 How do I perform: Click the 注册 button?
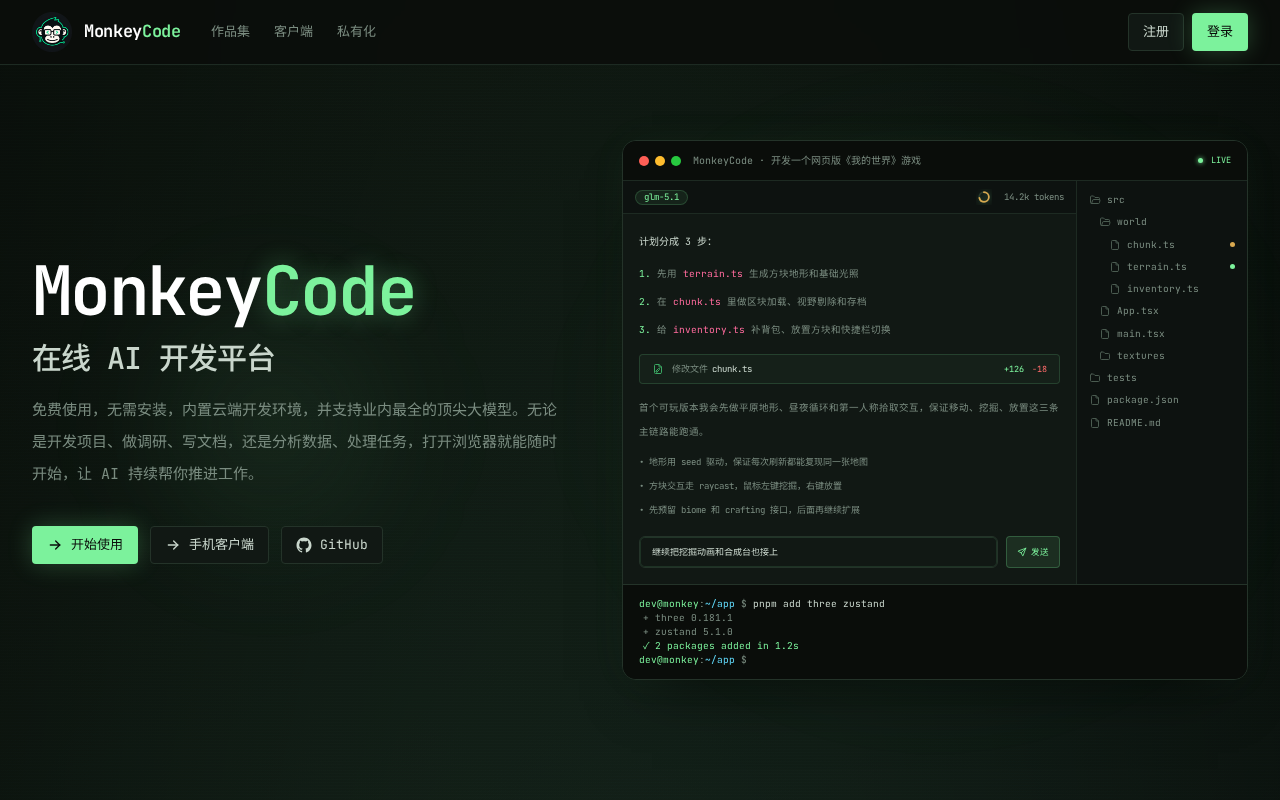(x=1156, y=32)
